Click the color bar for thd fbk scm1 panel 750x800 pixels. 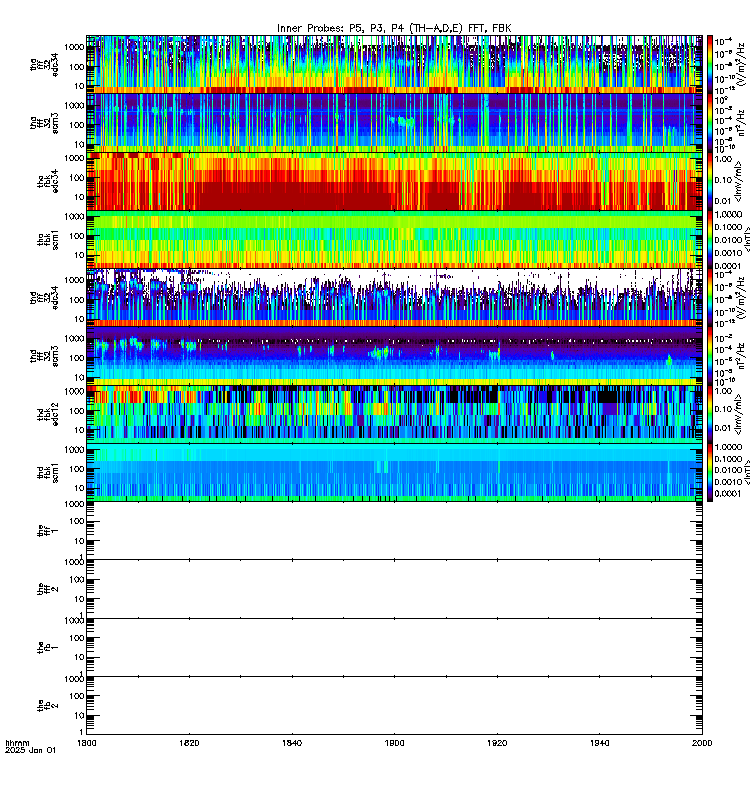[710, 472]
